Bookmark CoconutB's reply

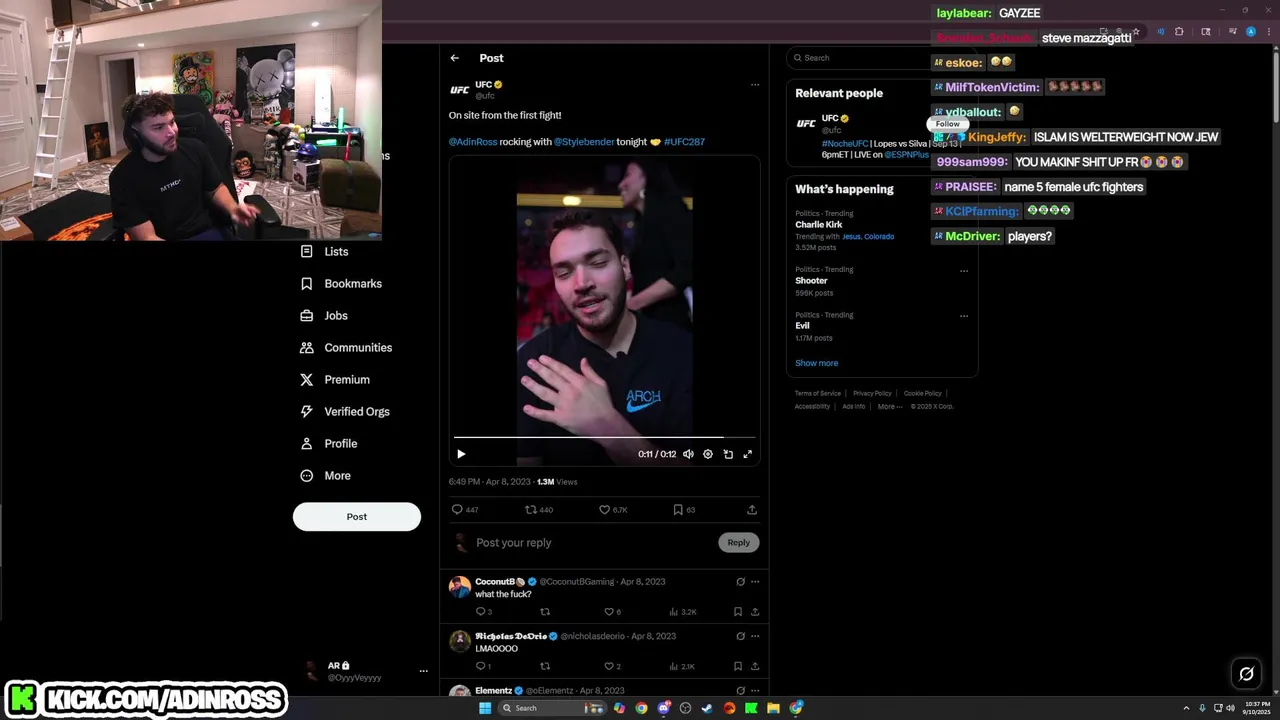pyautogui.click(x=738, y=612)
